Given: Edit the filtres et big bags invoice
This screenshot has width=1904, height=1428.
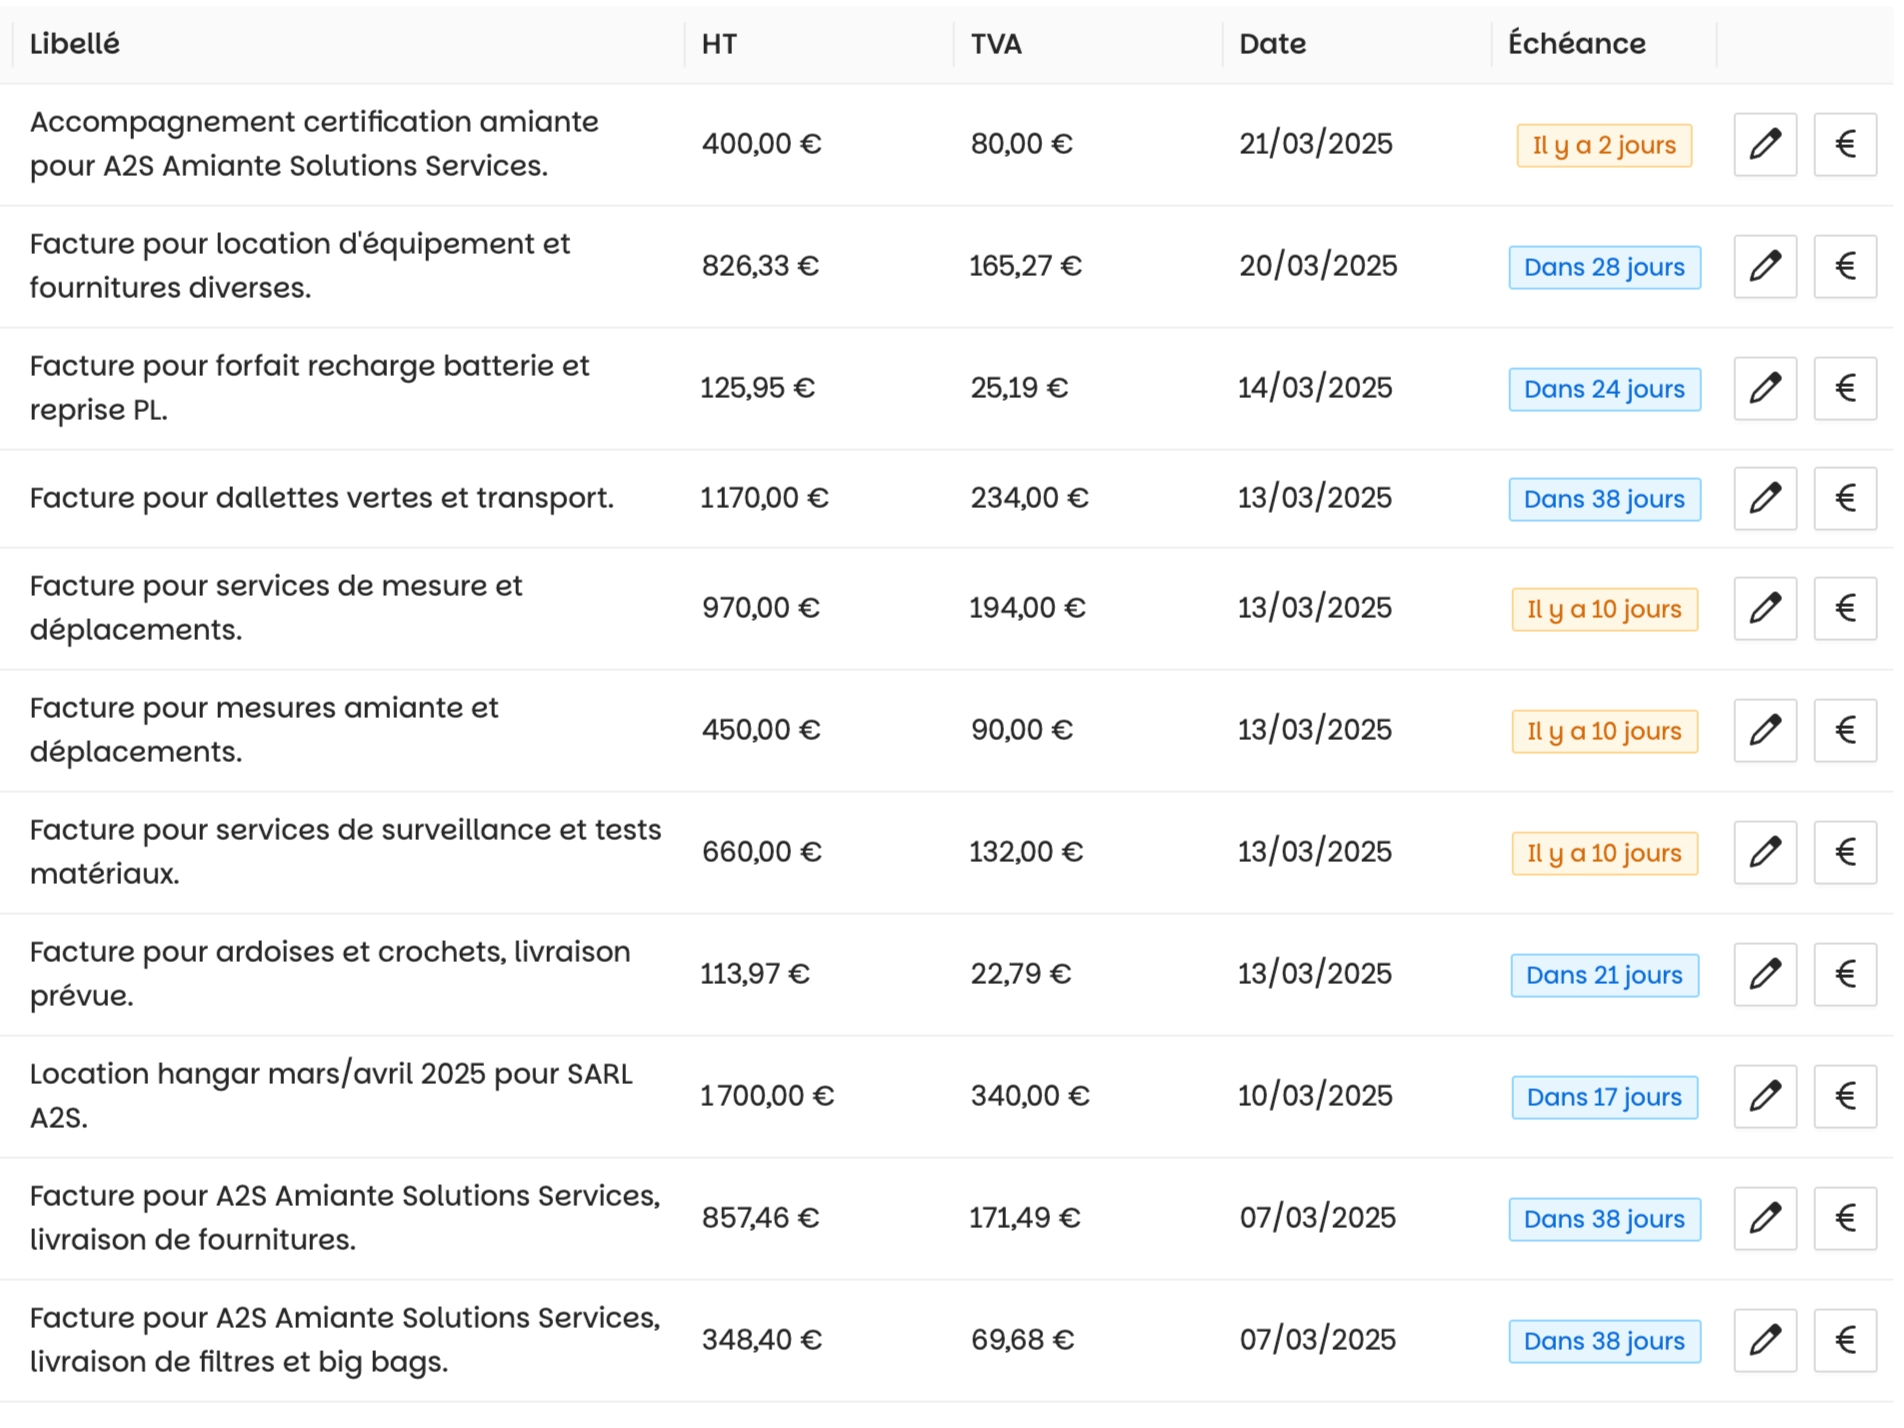Looking at the screenshot, I should coord(1765,1341).
